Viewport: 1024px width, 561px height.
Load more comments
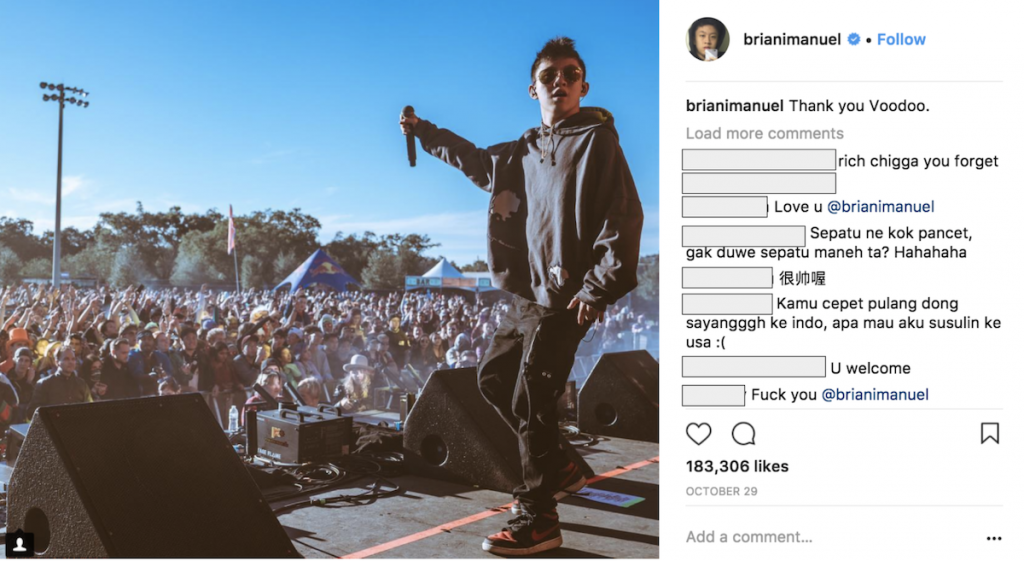765,133
